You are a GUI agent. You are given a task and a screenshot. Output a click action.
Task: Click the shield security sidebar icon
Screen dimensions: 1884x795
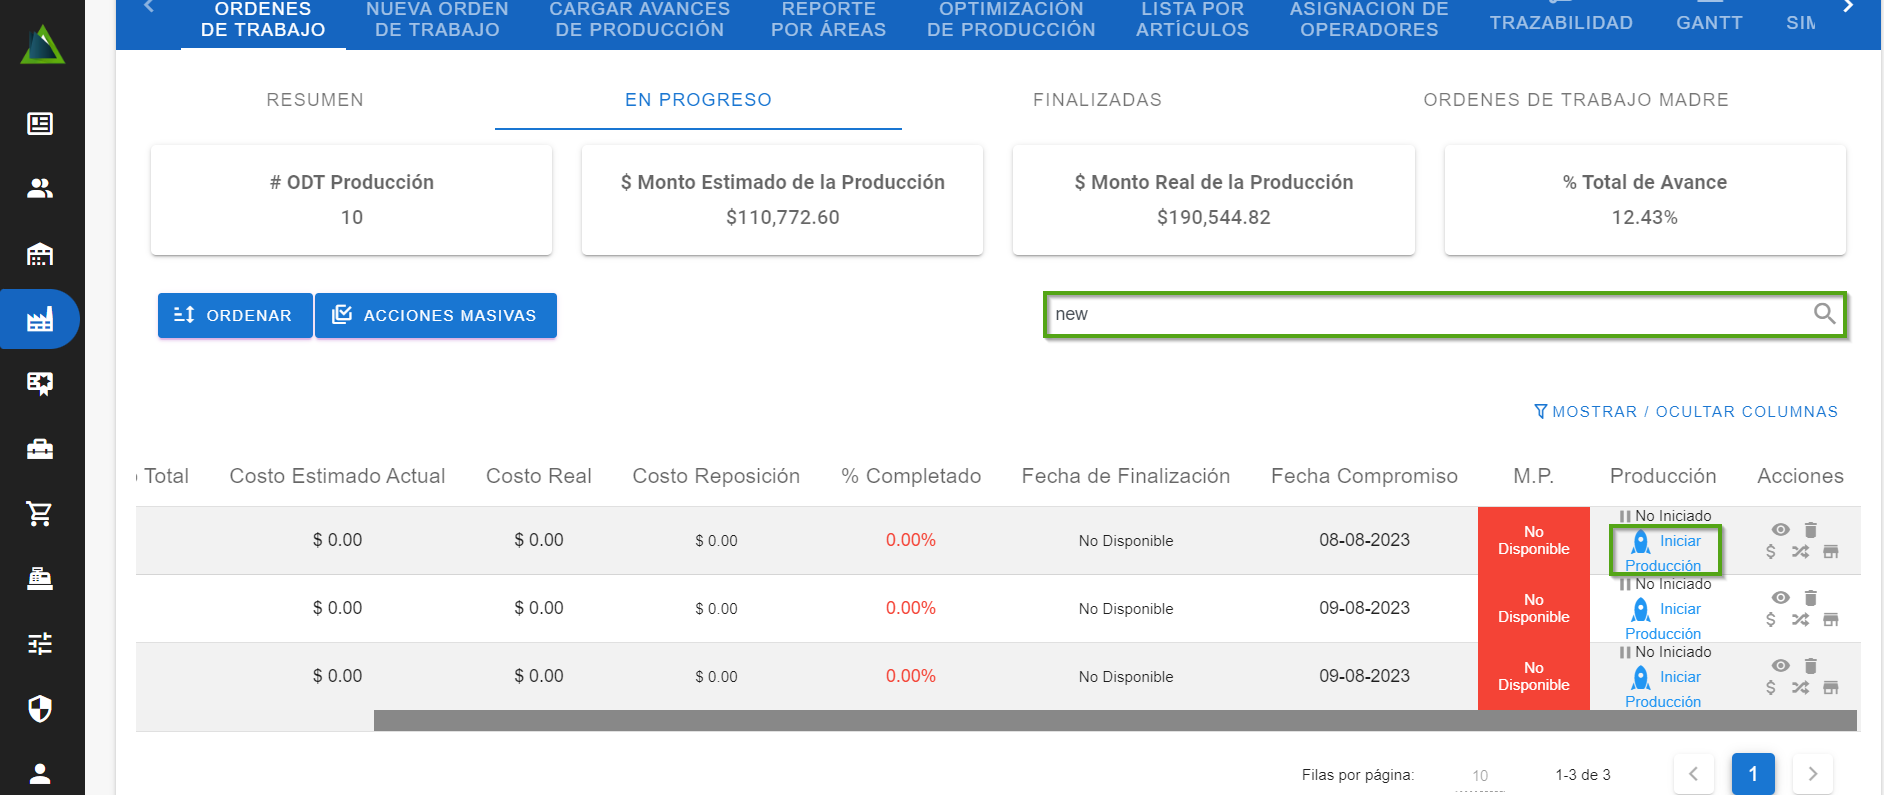(x=40, y=709)
